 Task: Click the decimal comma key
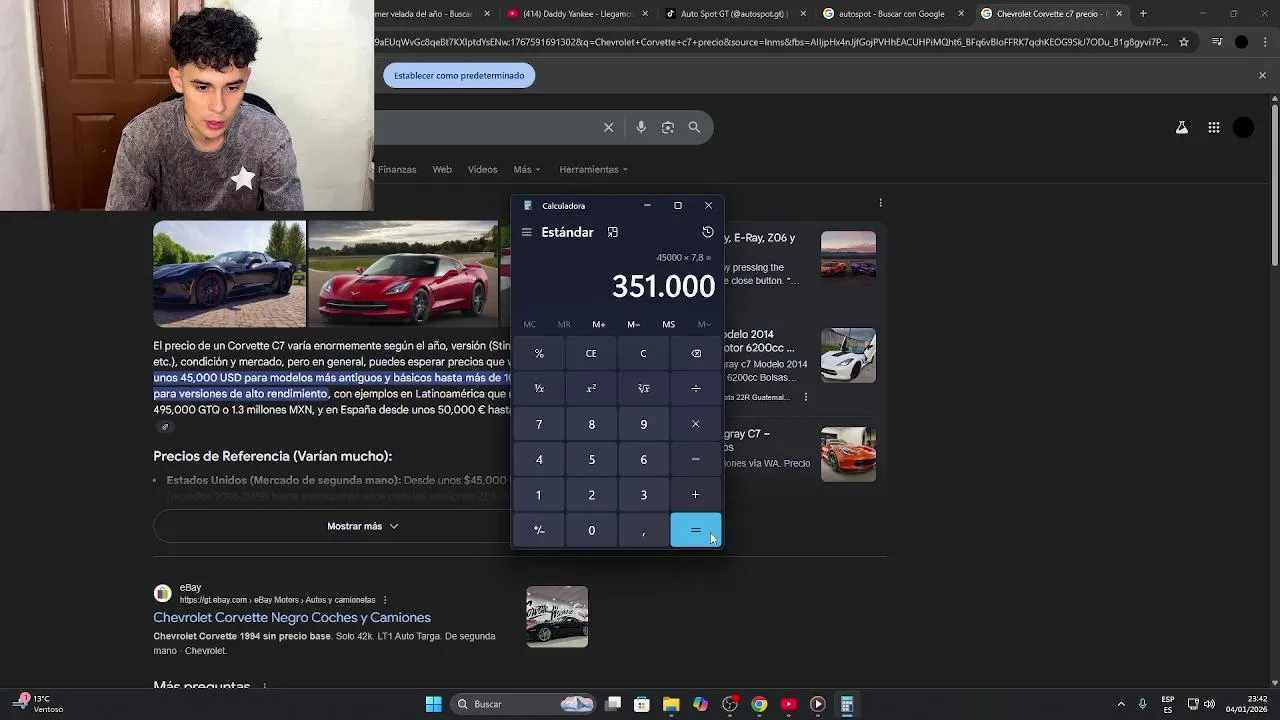[x=643, y=530]
